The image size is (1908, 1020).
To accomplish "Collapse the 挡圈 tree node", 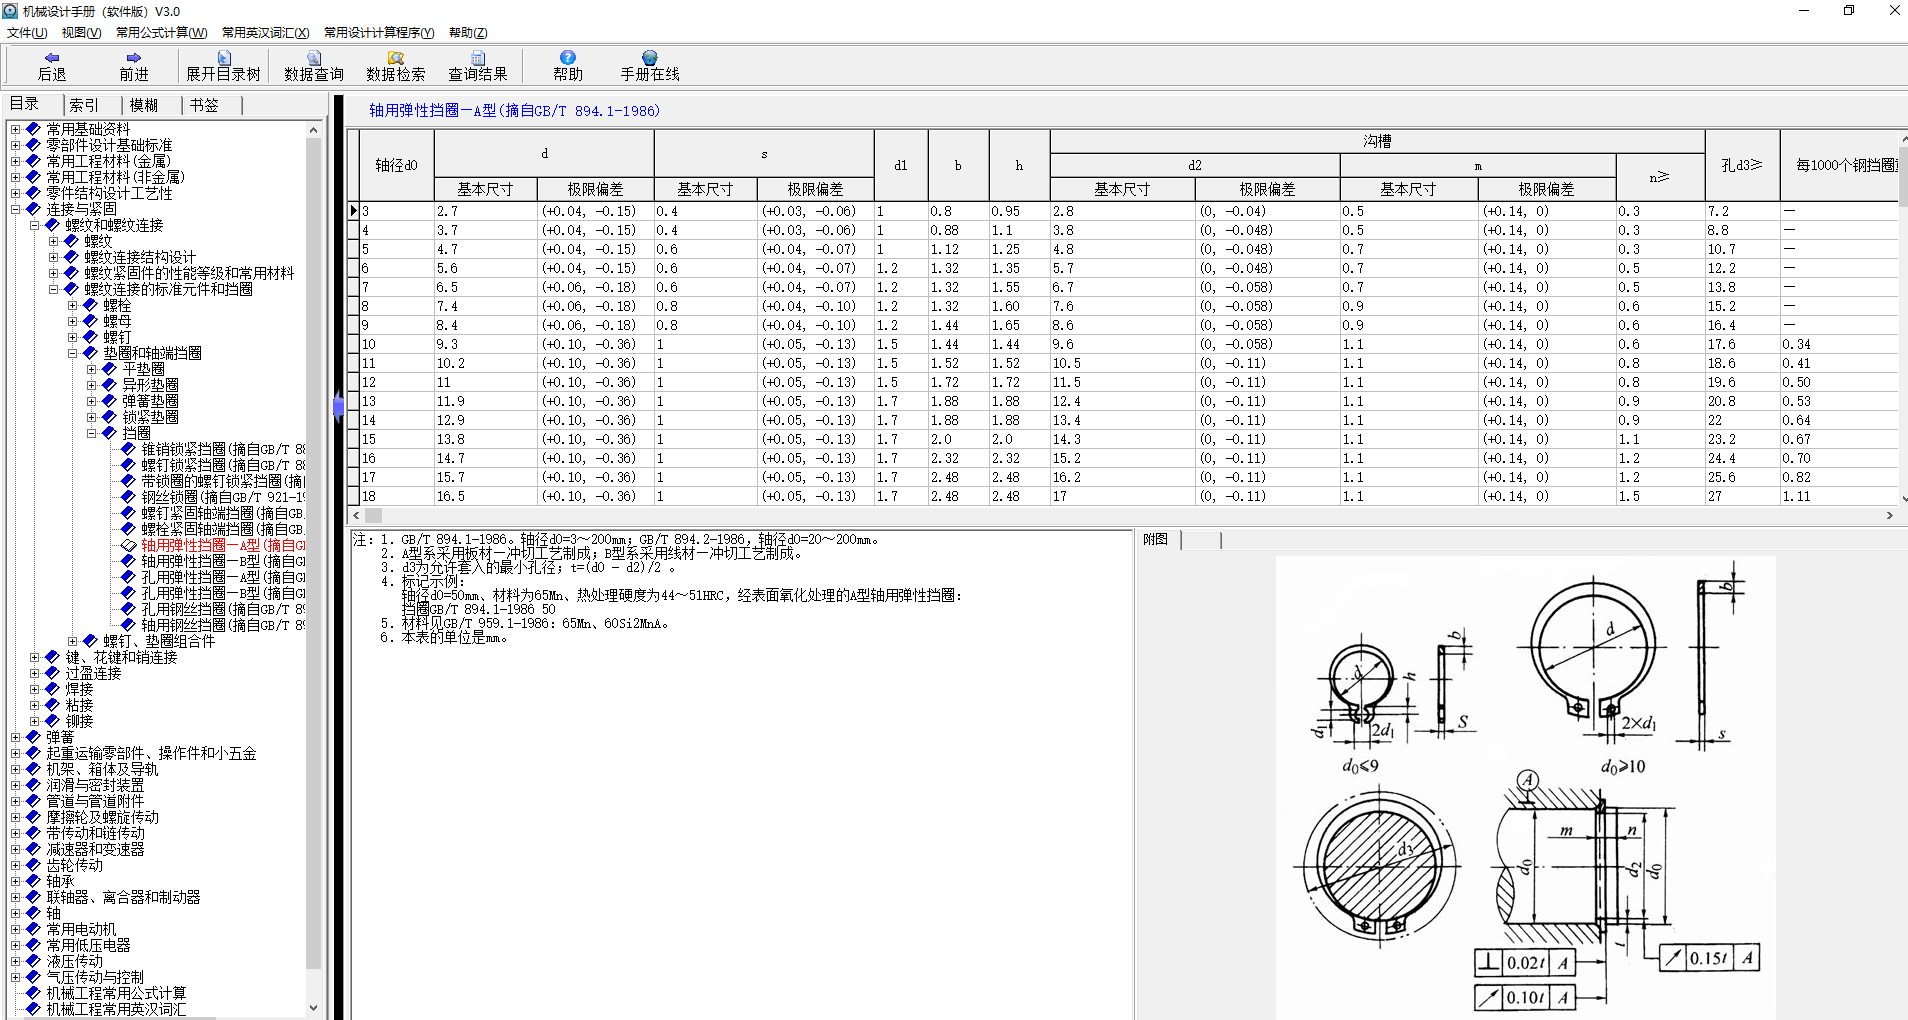I will (91, 433).
